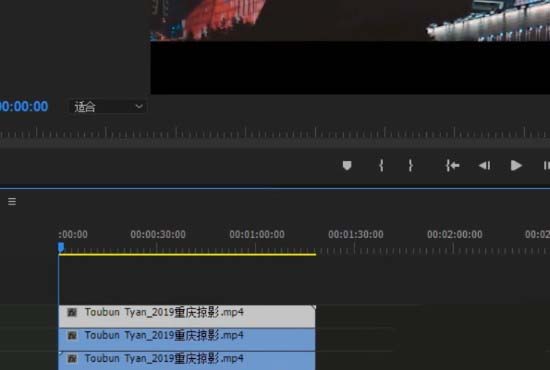Select the middle blue Toubun Tyan clip
This screenshot has height=370, width=550.
pyautogui.click(x=187, y=339)
